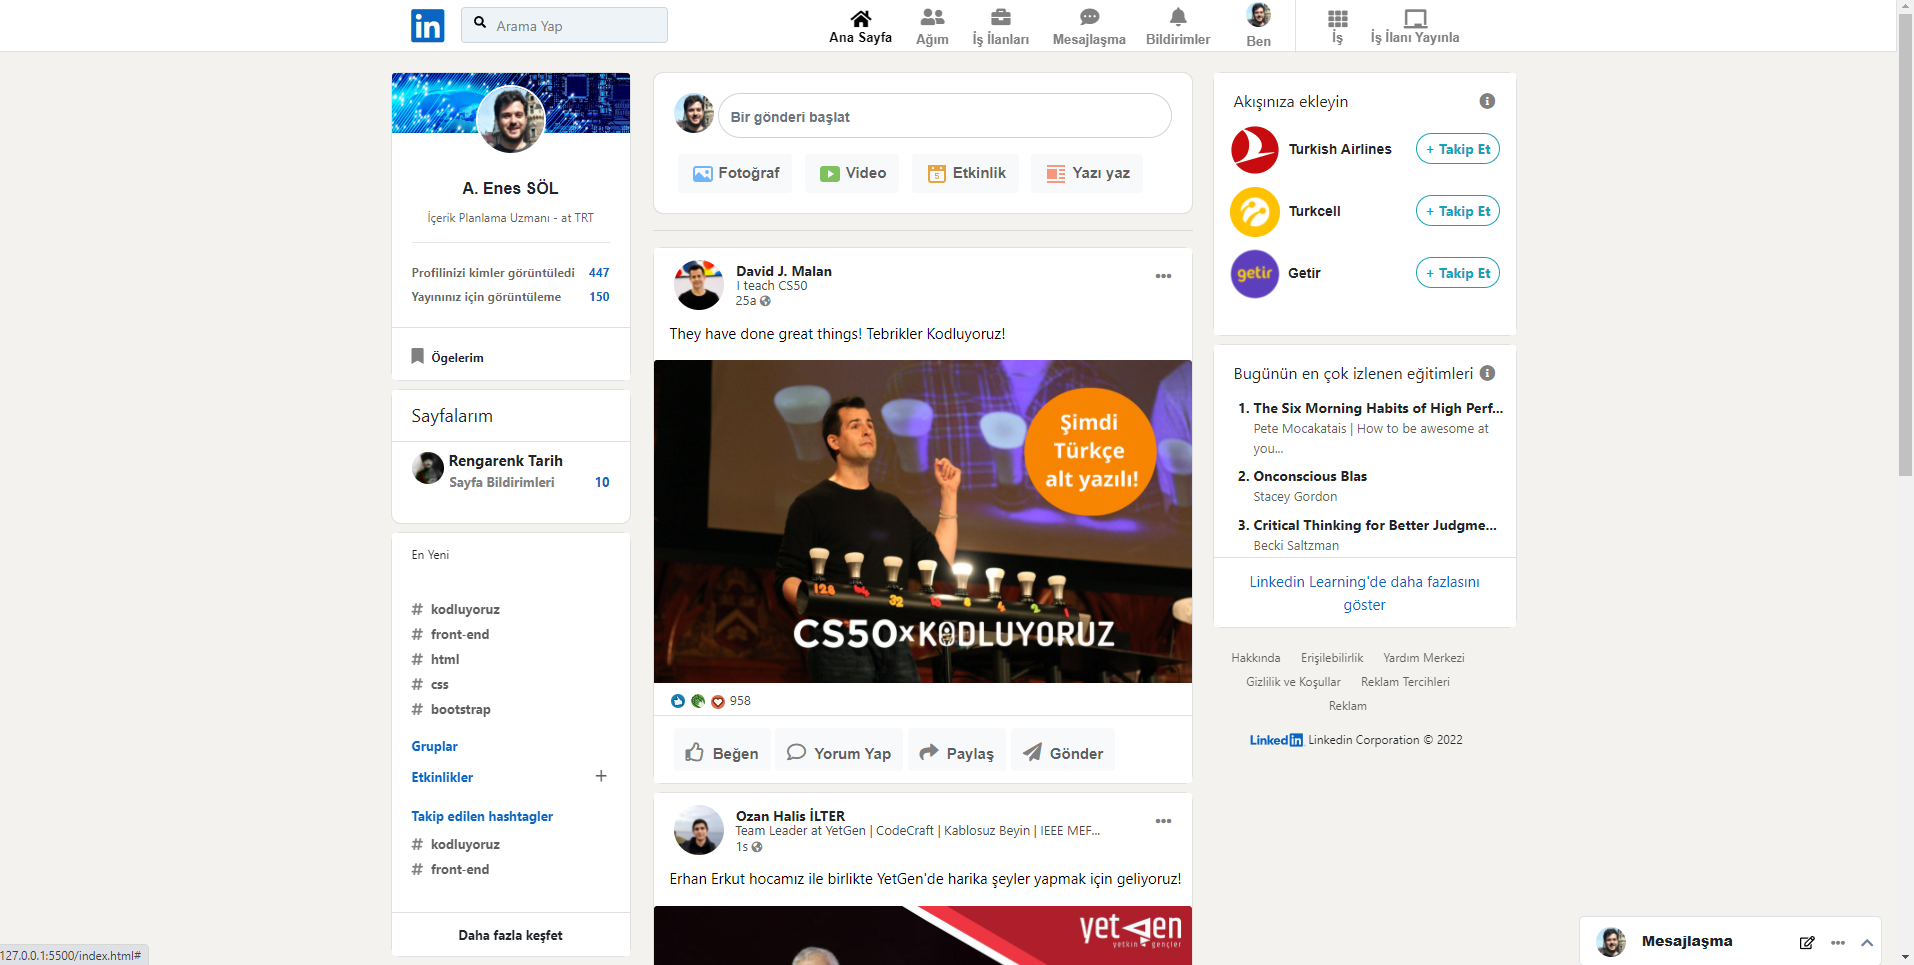Toggle Takip Et for Getir
Image resolution: width=1914 pixels, height=965 pixels.
(x=1456, y=272)
